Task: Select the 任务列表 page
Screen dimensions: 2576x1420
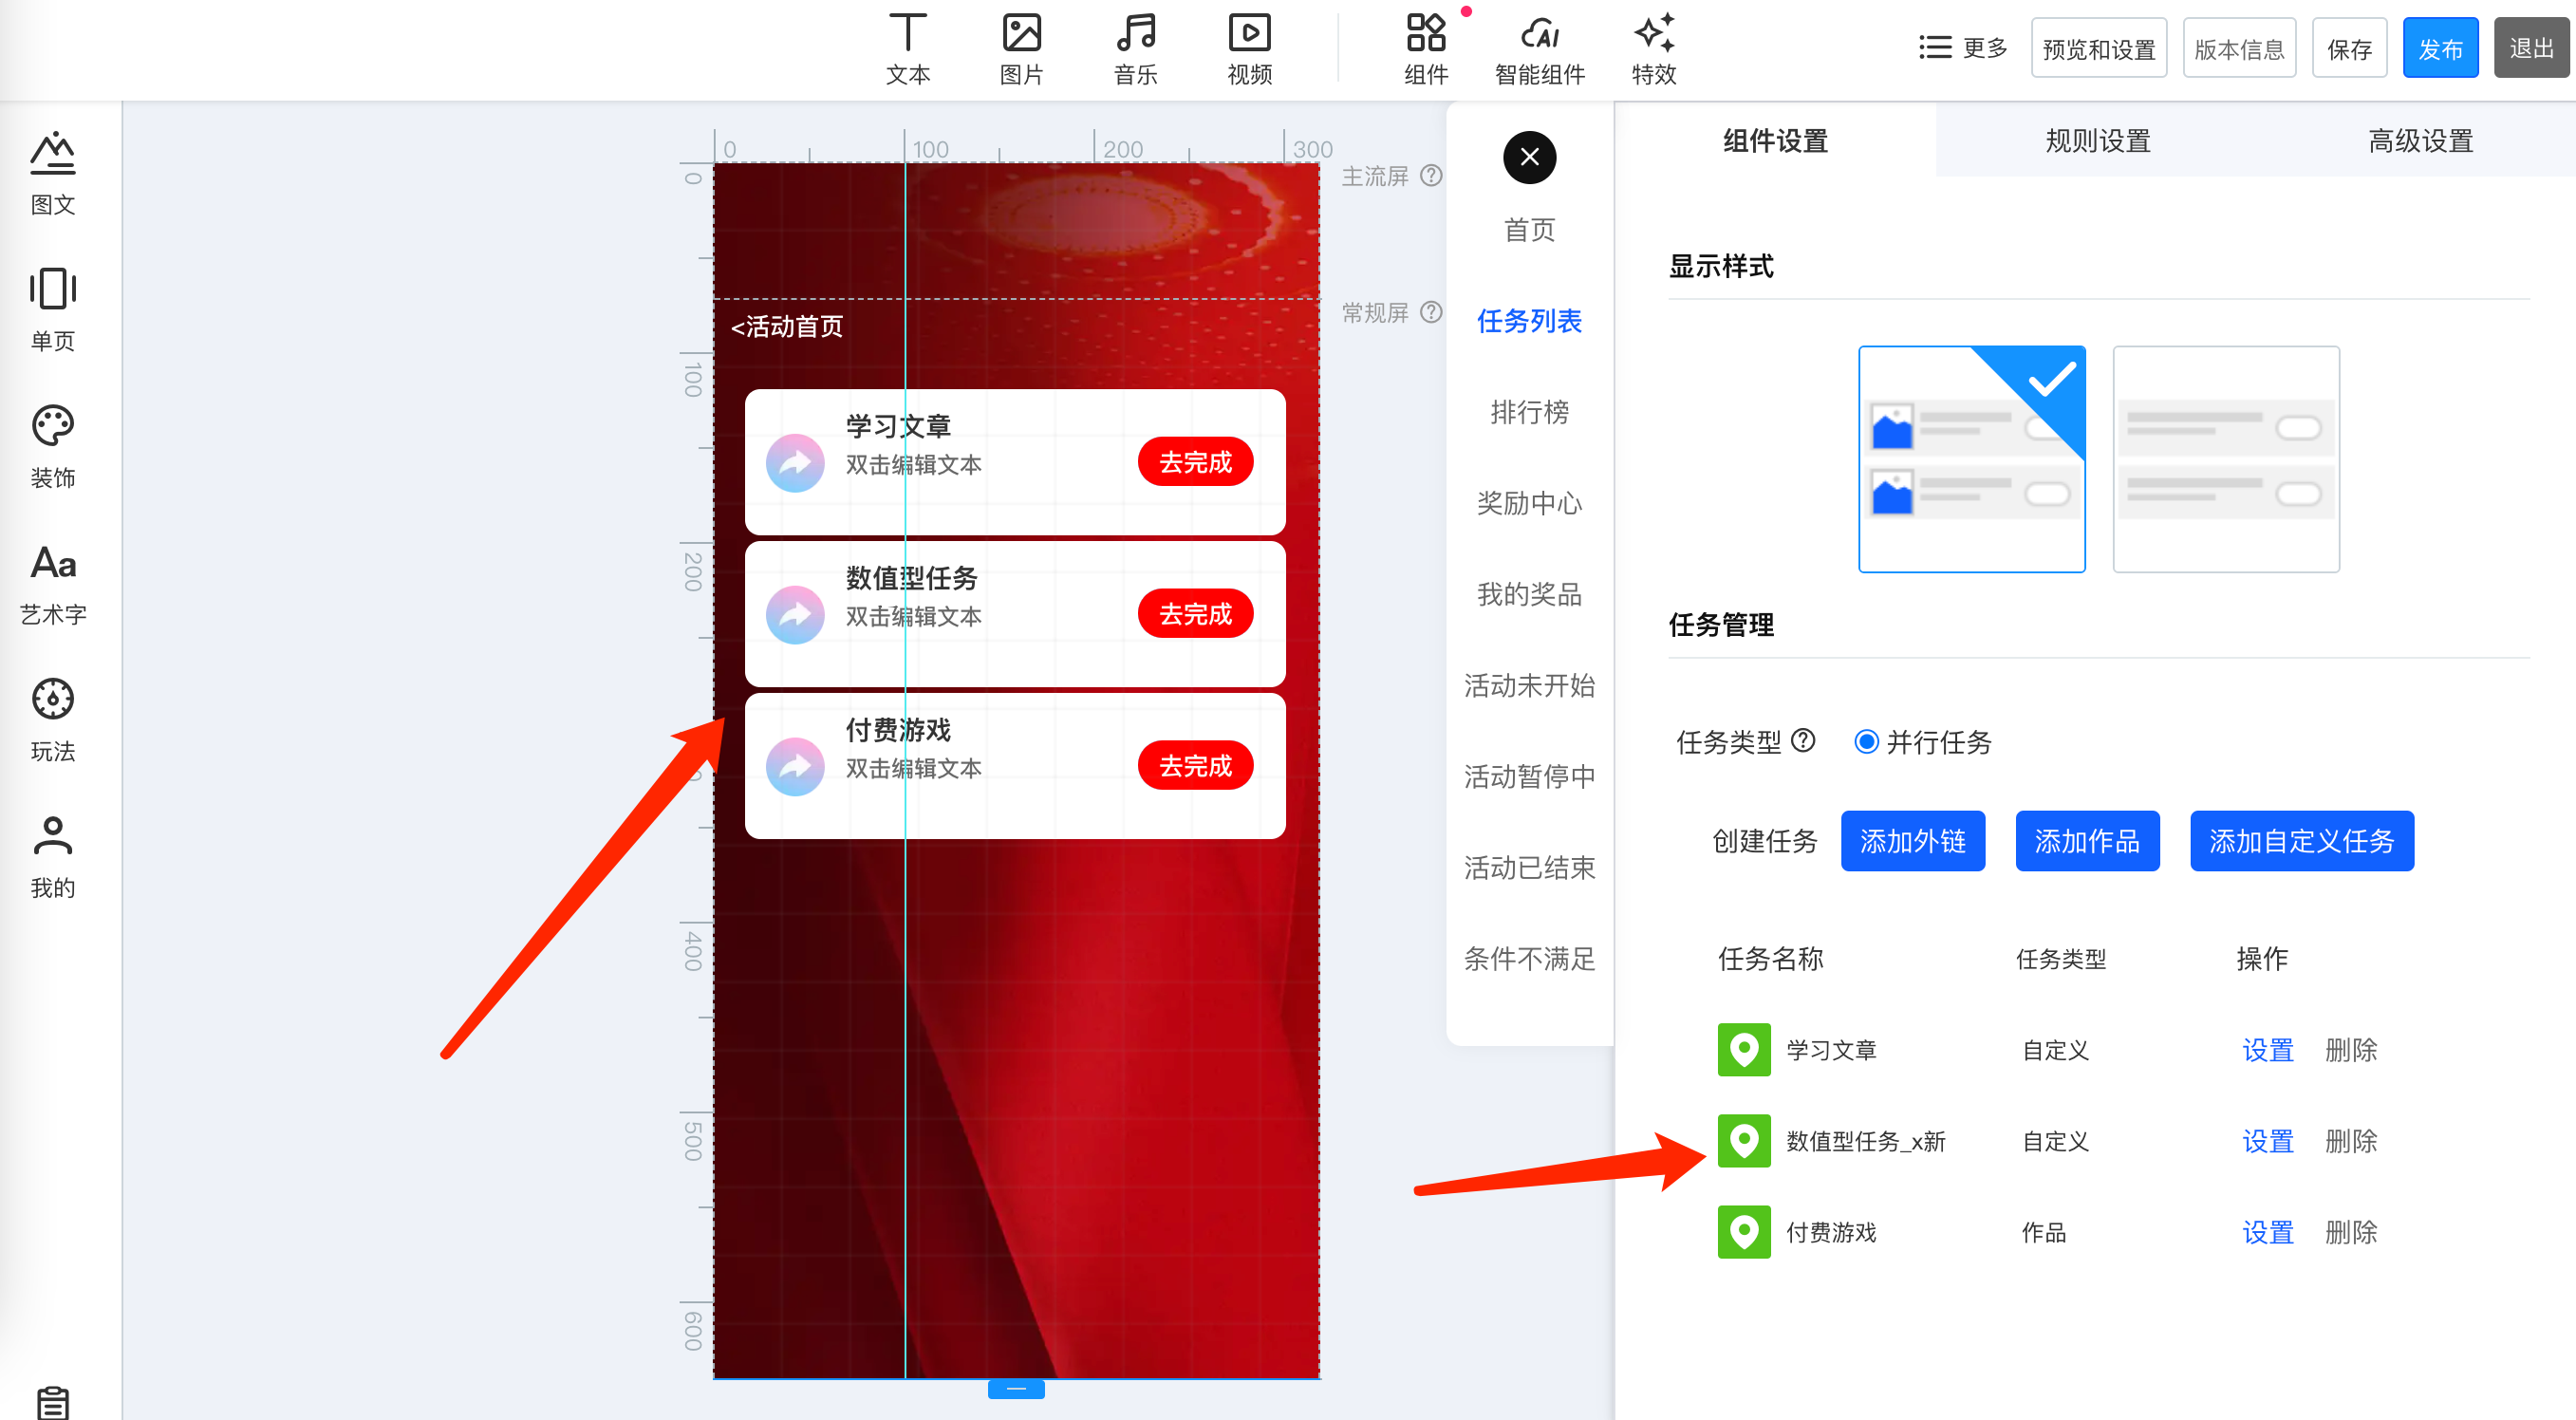Action: pos(1529,321)
